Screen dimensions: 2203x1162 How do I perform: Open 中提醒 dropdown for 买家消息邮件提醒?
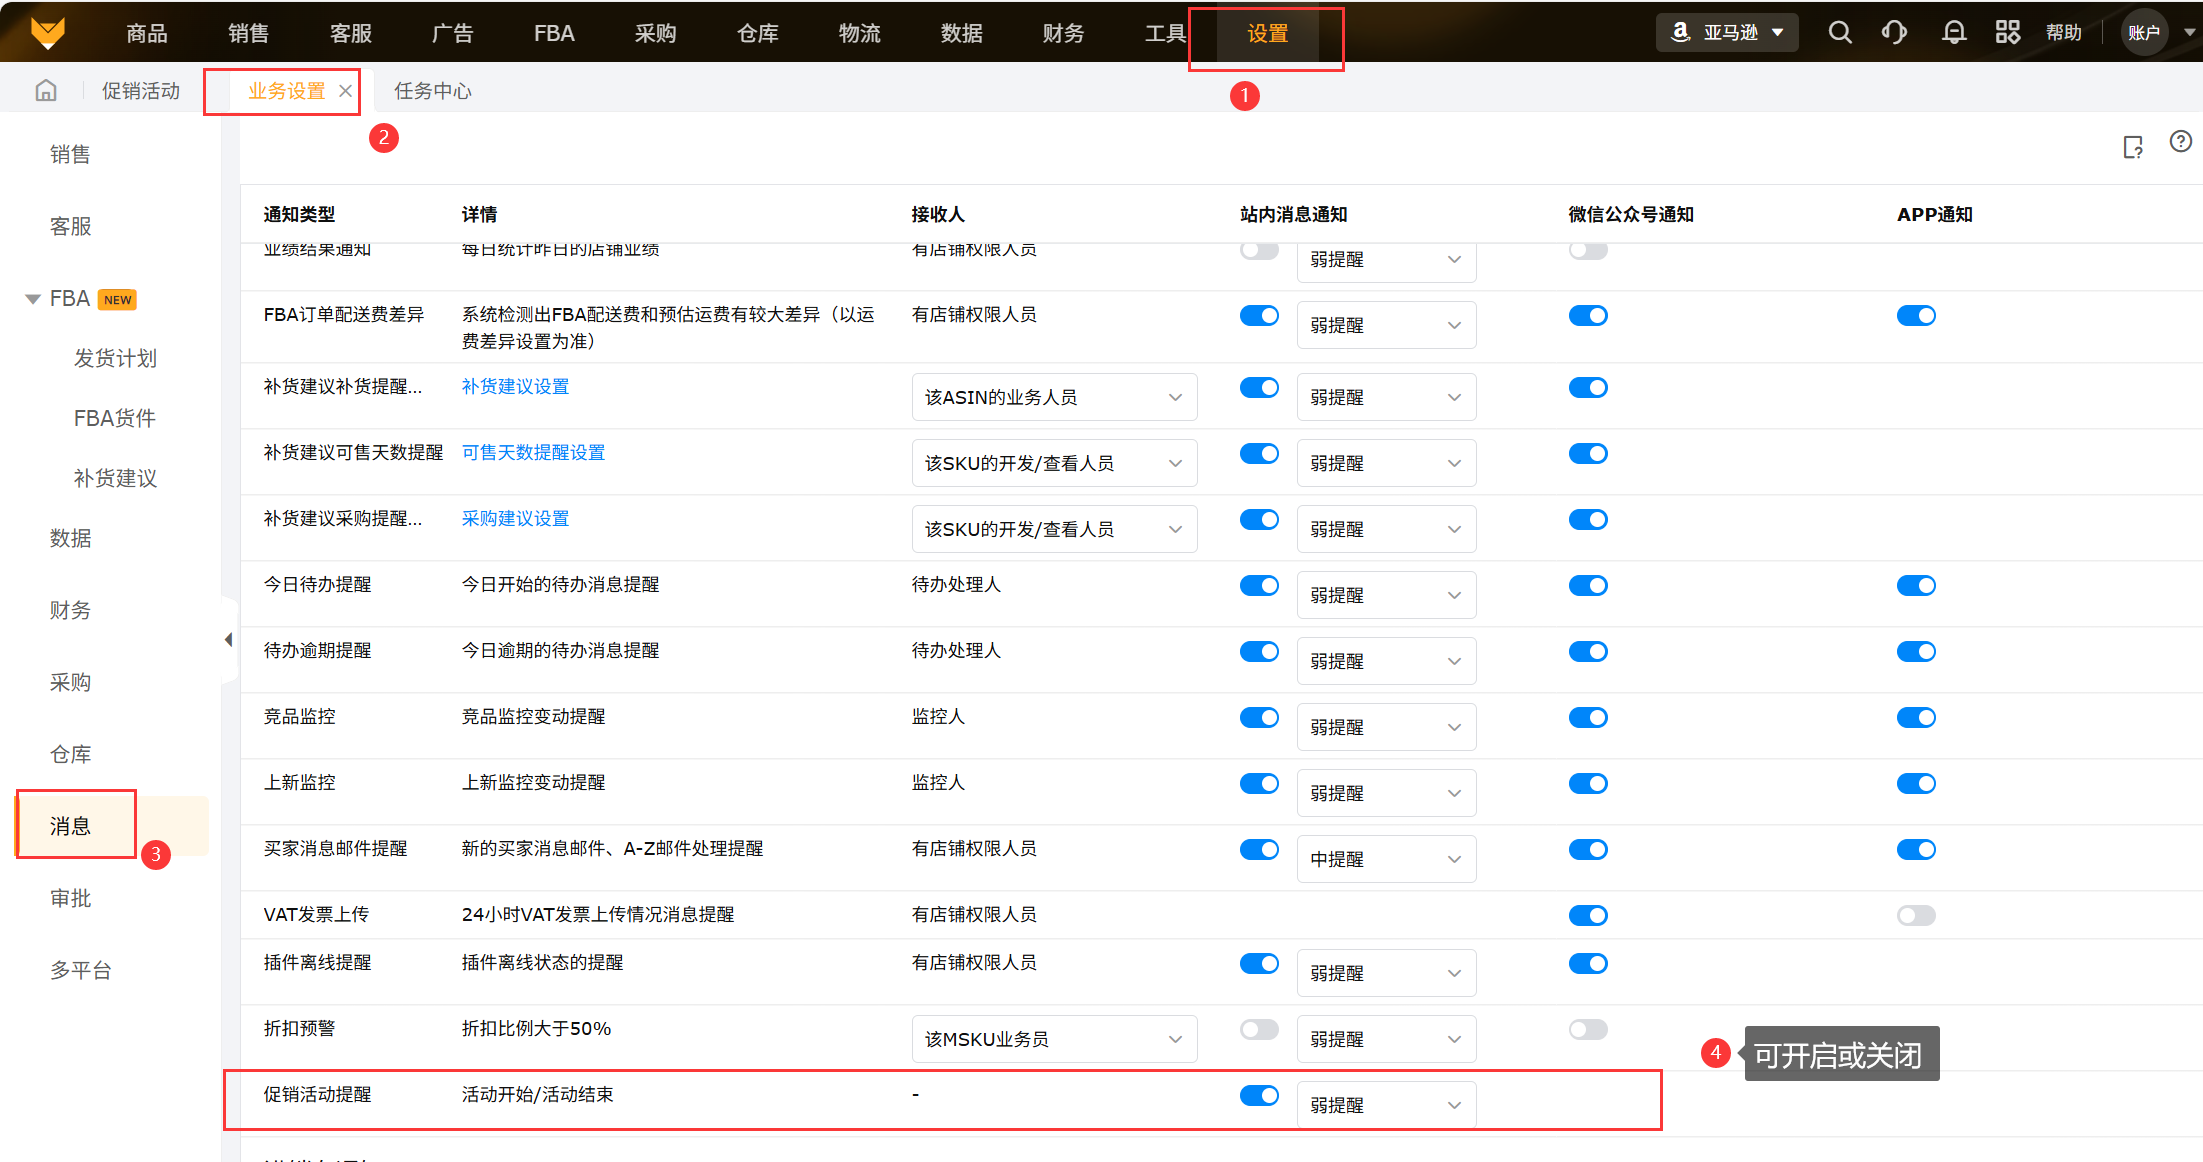1385,859
